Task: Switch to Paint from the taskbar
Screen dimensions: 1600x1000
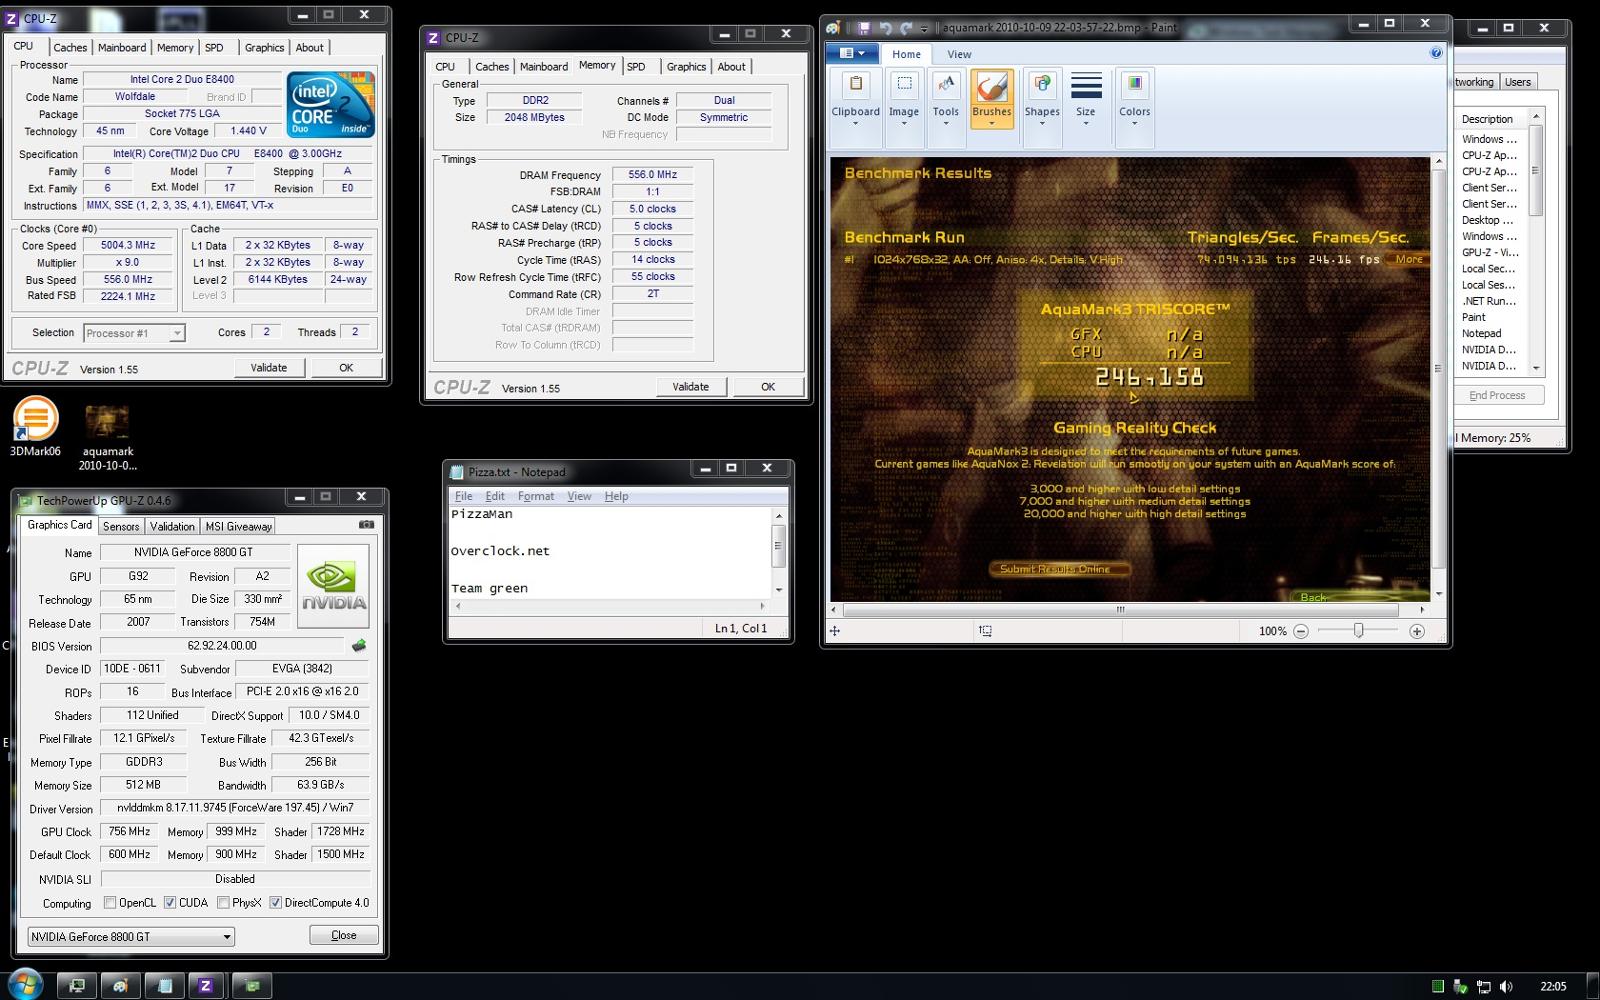Action: 121,986
